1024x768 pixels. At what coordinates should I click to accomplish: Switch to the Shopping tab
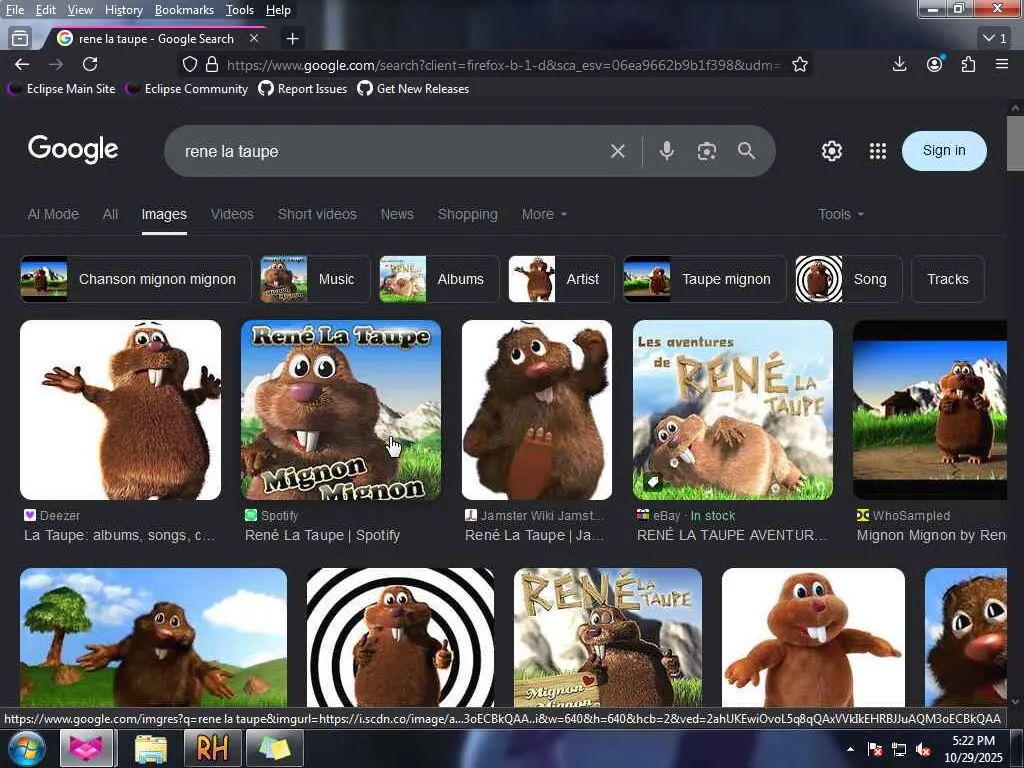468,214
